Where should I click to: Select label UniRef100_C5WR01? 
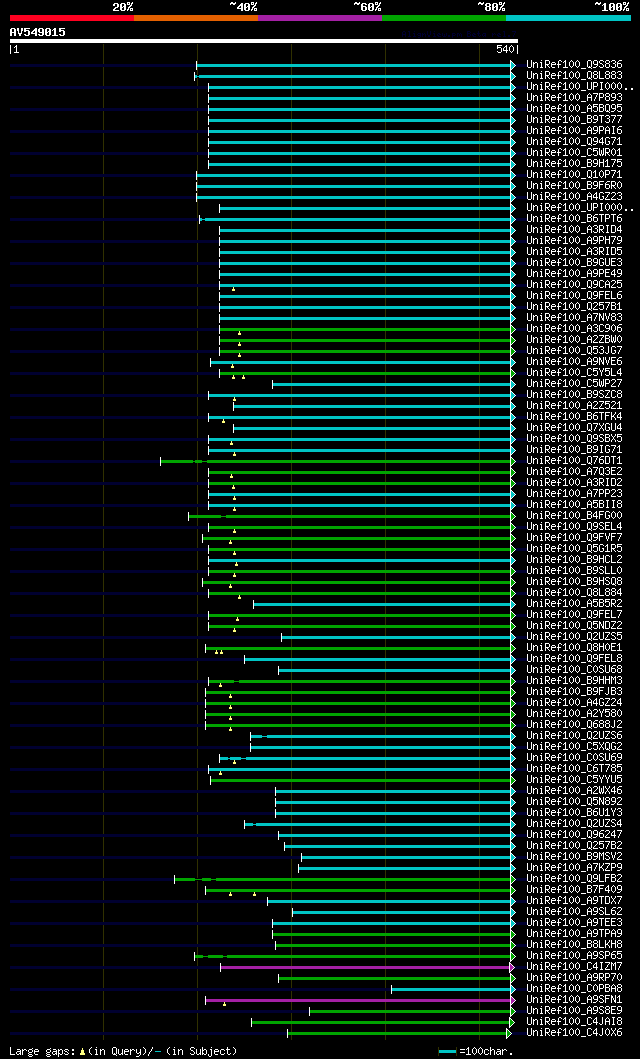tap(575, 153)
